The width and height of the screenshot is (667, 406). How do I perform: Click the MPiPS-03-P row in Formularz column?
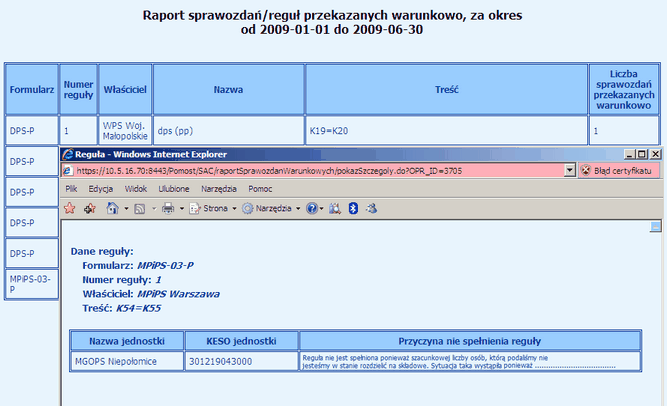pos(29,284)
